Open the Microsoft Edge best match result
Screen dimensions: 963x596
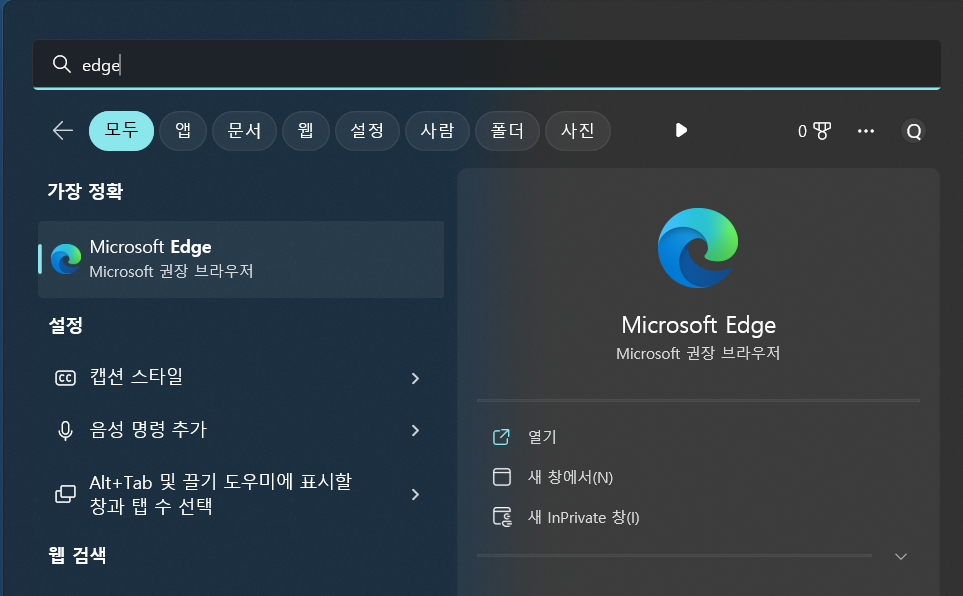241,259
